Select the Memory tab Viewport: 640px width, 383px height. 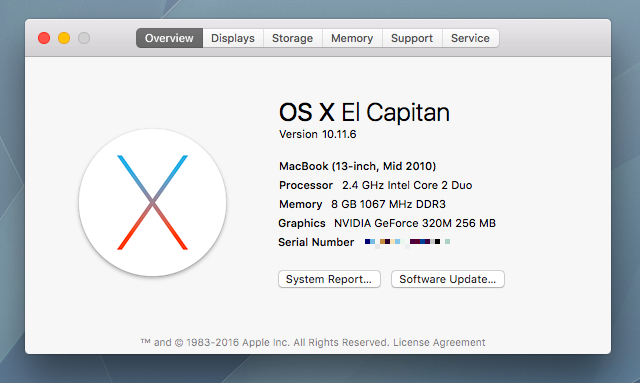pyautogui.click(x=352, y=38)
